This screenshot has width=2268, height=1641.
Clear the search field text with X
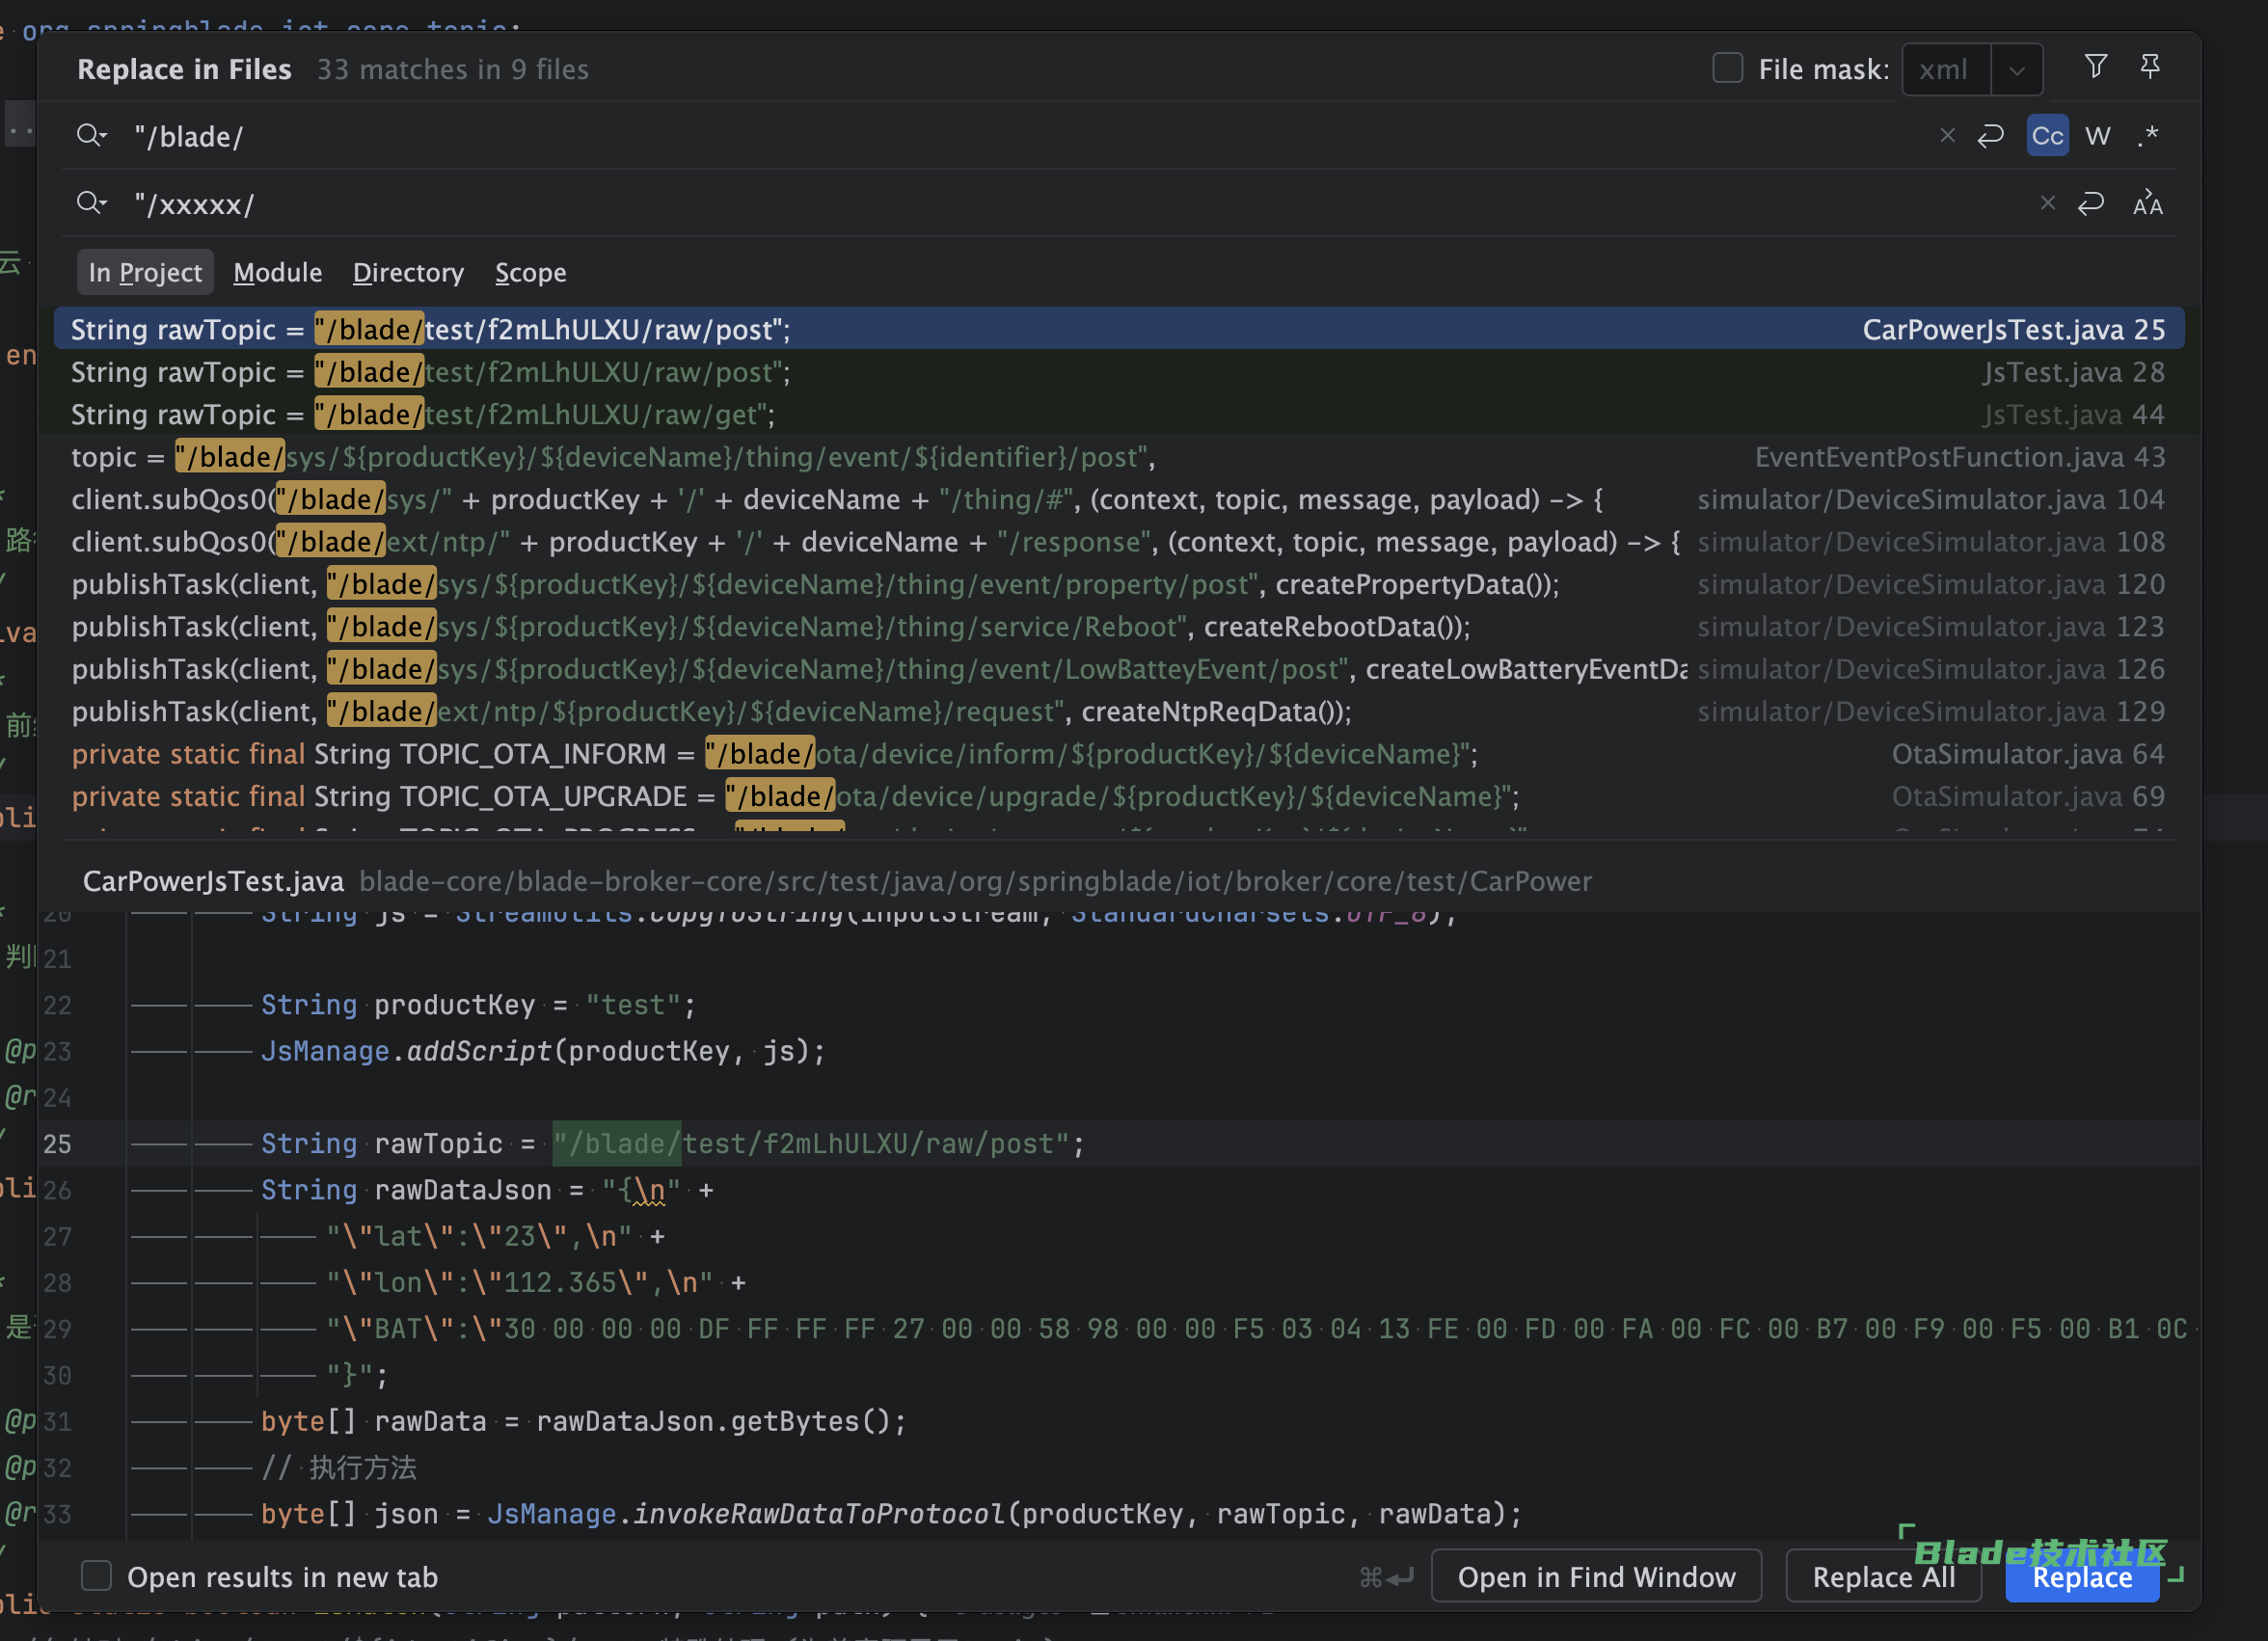1946,135
